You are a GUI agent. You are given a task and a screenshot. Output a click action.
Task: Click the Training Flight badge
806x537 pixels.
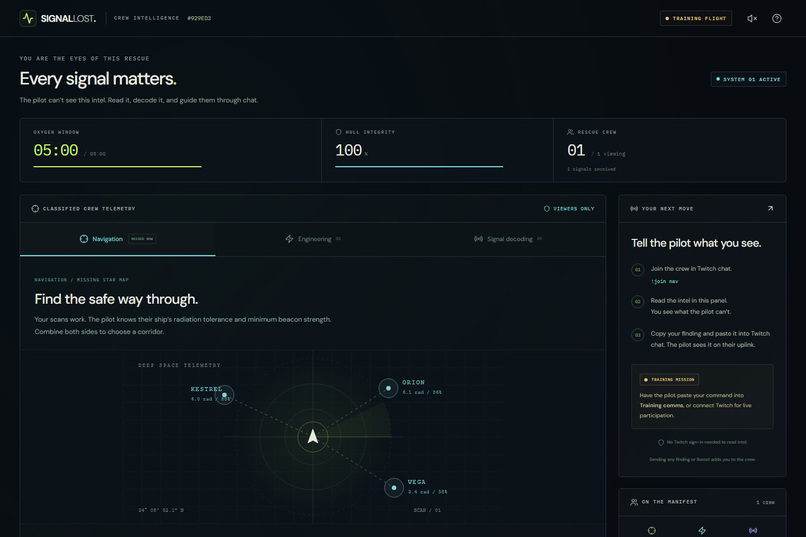(695, 18)
